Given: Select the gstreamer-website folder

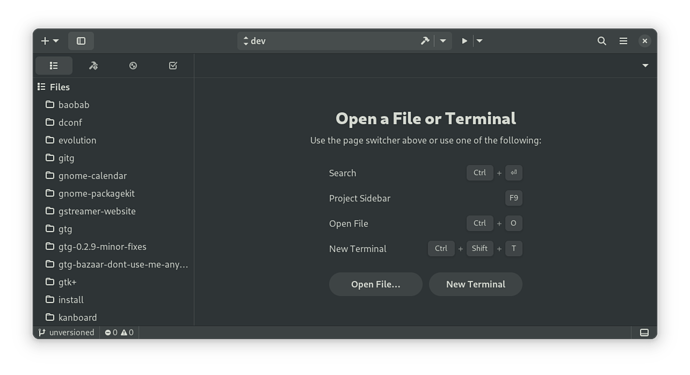Looking at the screenshot, I should tap(114, 211).
